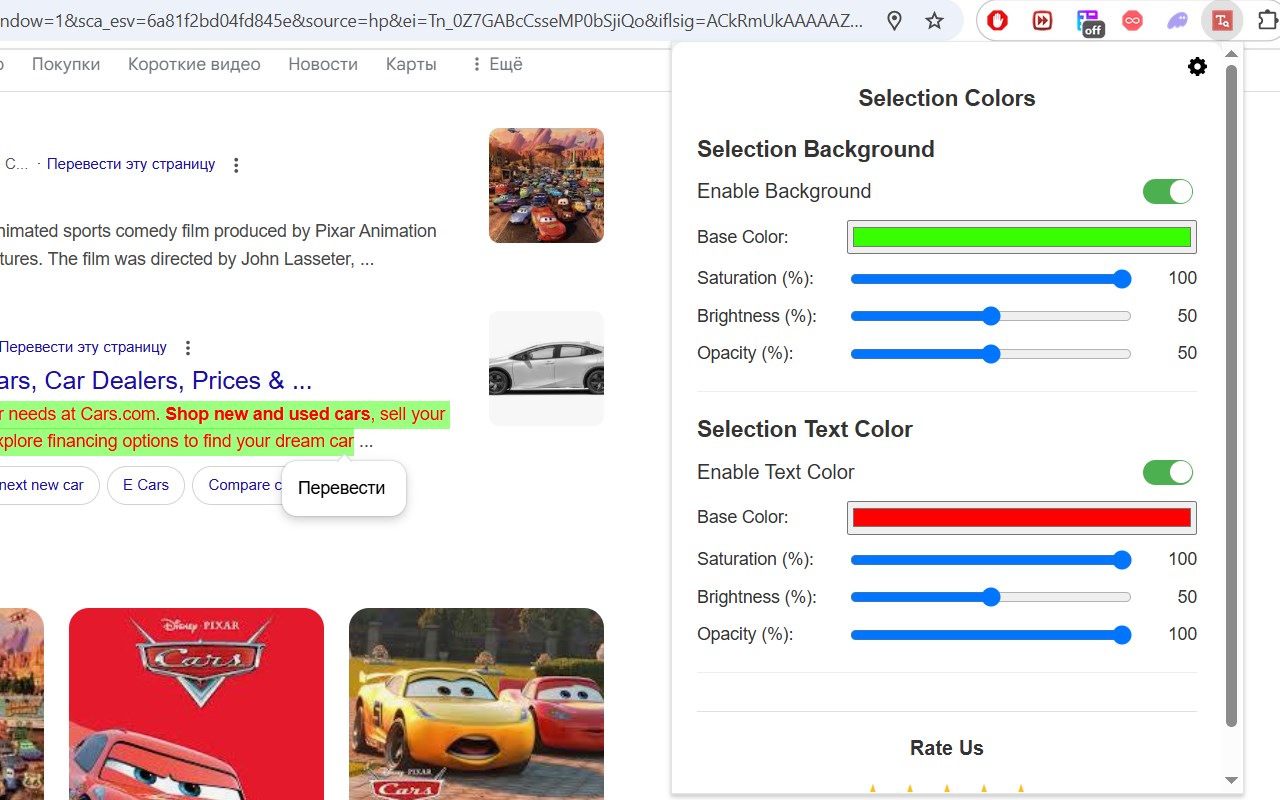Switch to the Новости search tab

coord(323,64)
